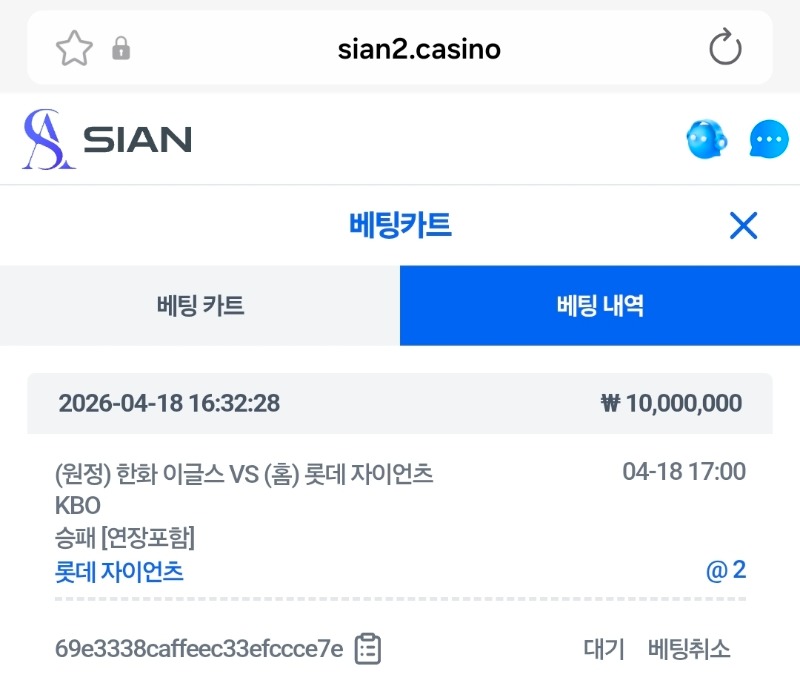This screenshot has height=692, width=800.
Task: Click the bet ID 69e3338caffeec33efccce7e text
Action: (199, 649)
